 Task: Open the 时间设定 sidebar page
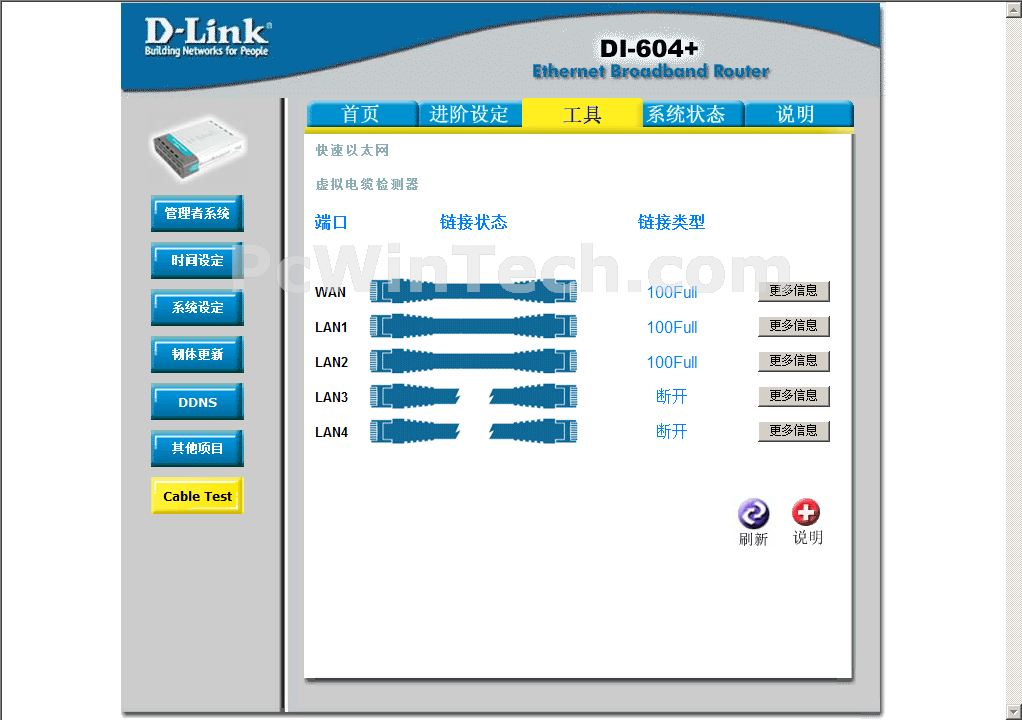click(x=197, y=260)
